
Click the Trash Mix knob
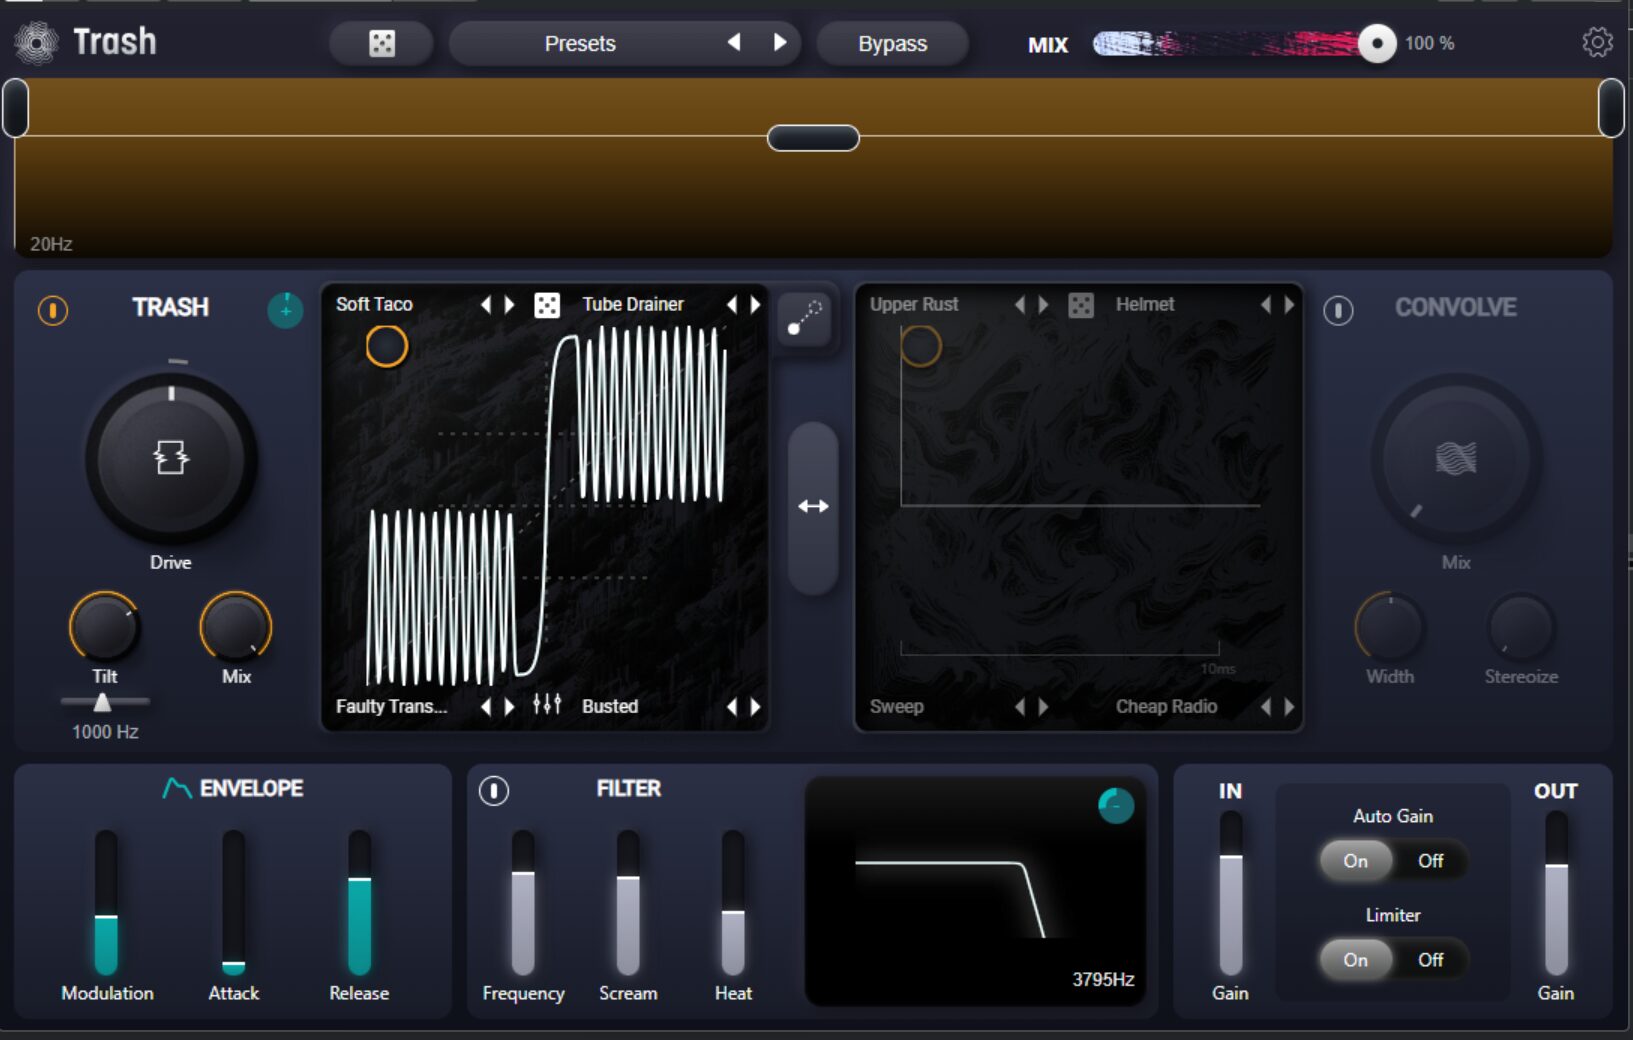tap(236, 627)
